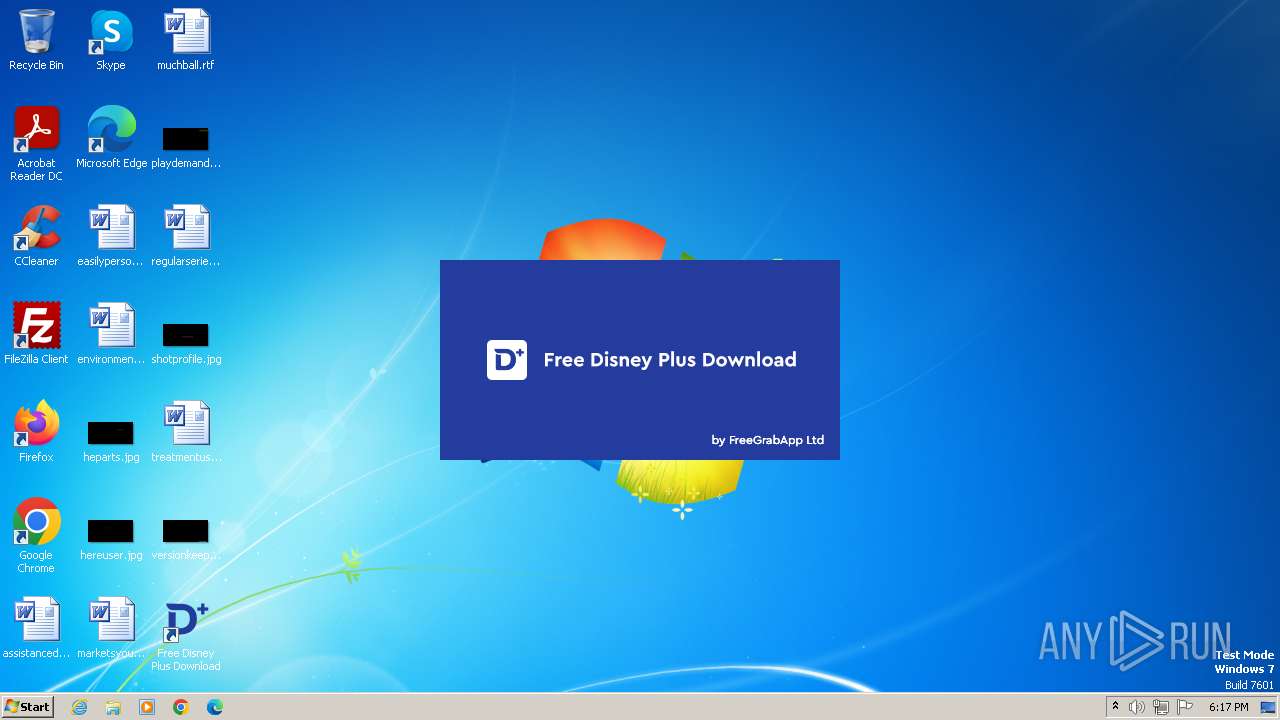The width and height of the screenshot is (1280, 720).
Task: Open Chrome from the taskbar
Action: (181, 707)
